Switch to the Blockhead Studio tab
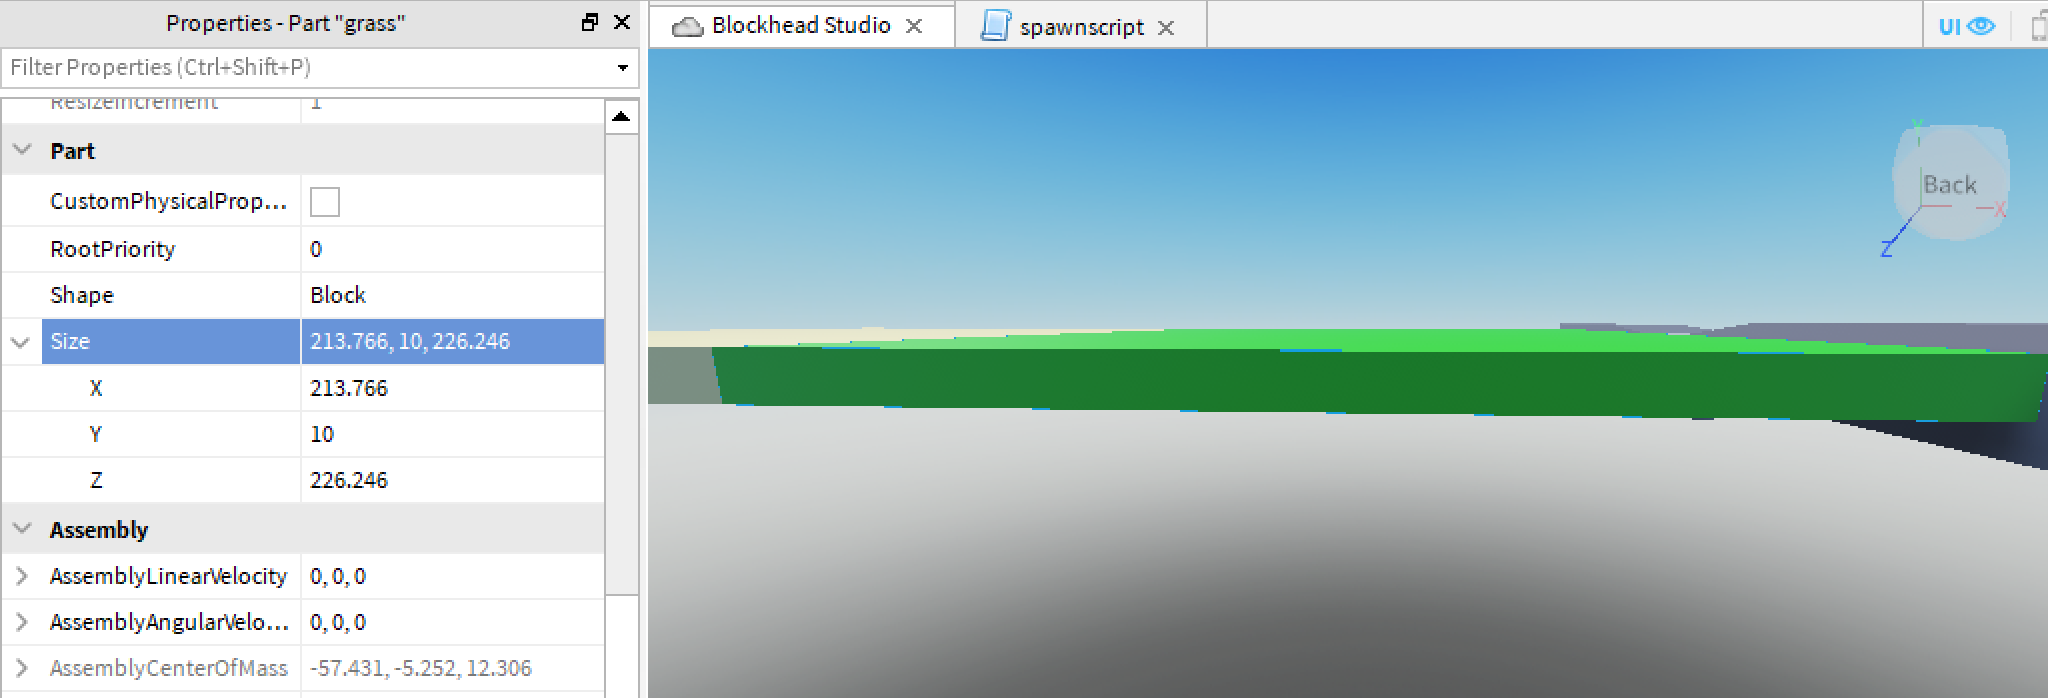This screenshot has width=2048, height=698. click(x=800, y=25)
